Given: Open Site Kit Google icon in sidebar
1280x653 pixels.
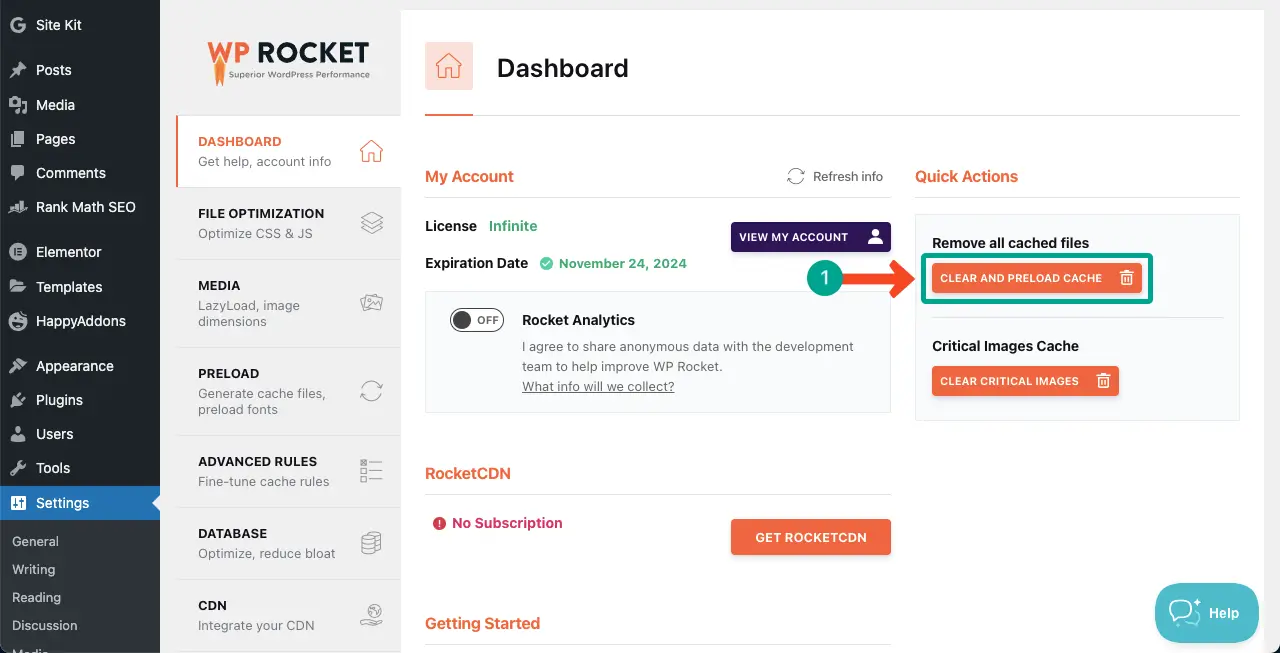Looking at the screenshot, I should pos(18,25).
